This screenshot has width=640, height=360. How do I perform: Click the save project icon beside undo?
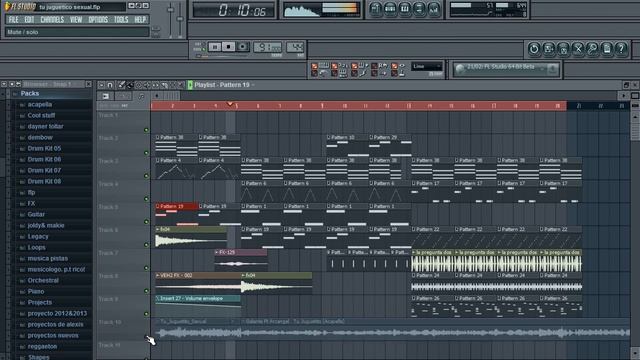tap(548, 49)
